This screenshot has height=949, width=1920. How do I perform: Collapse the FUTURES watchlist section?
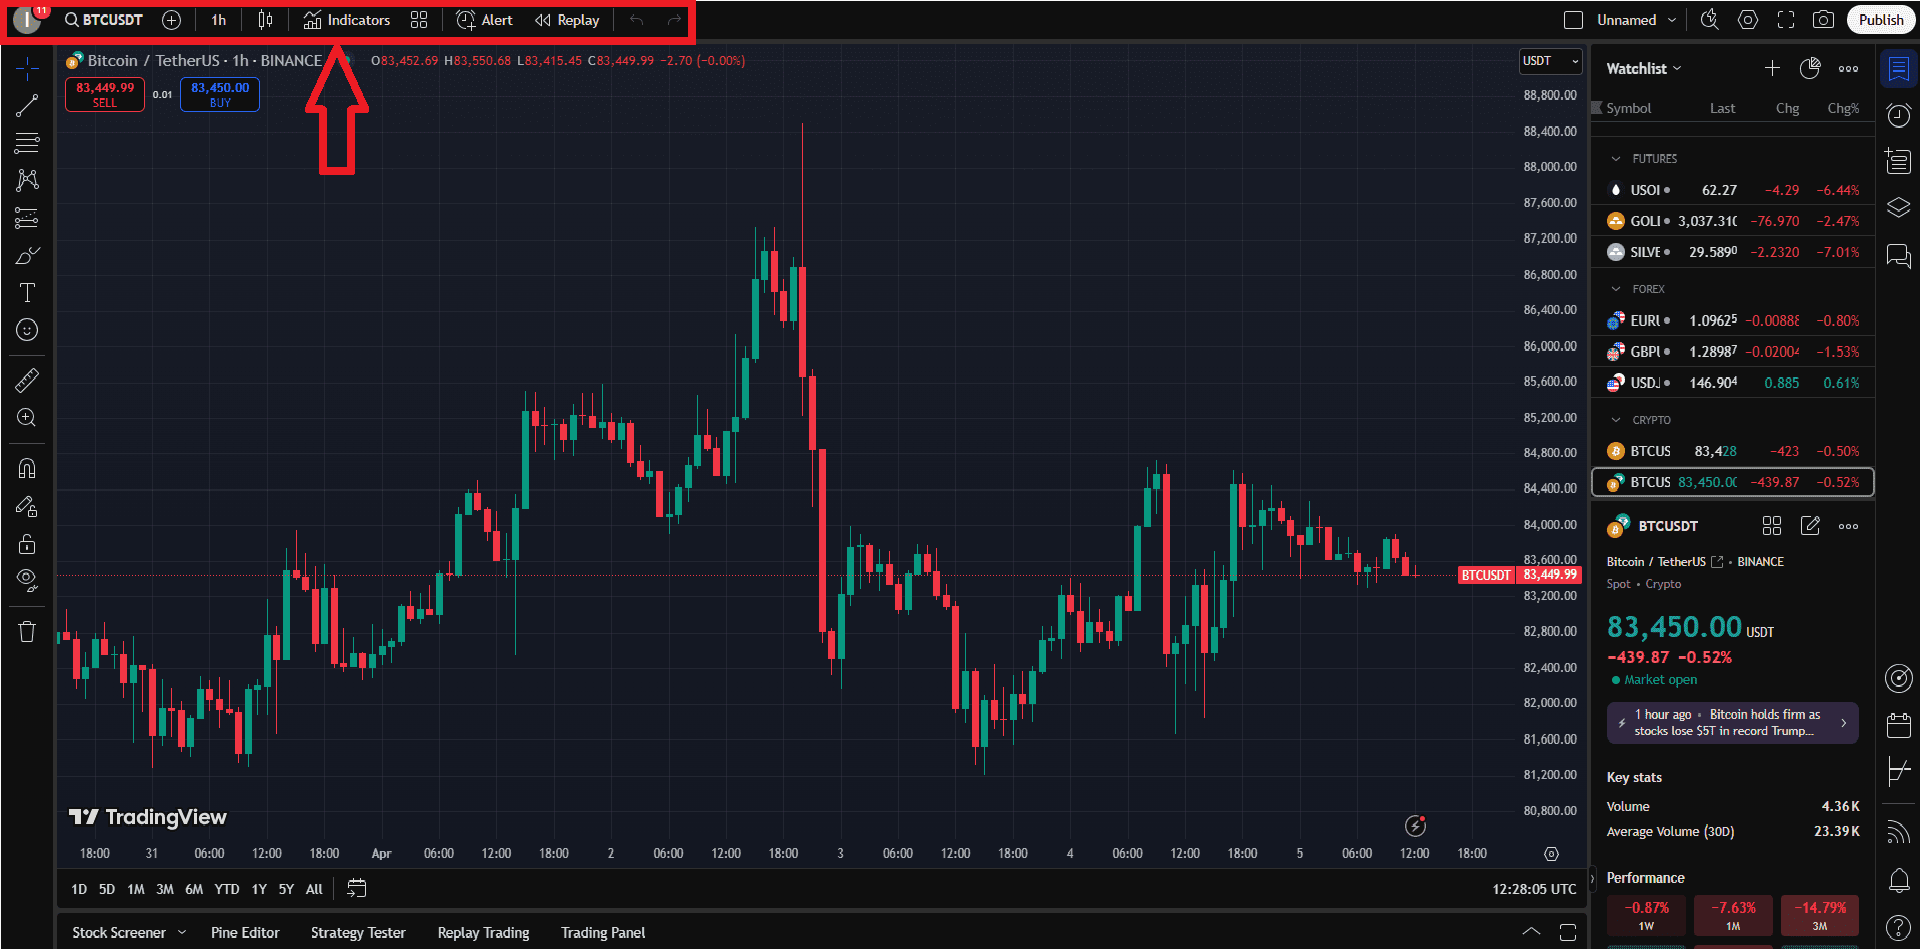(x=1616, y=159)
